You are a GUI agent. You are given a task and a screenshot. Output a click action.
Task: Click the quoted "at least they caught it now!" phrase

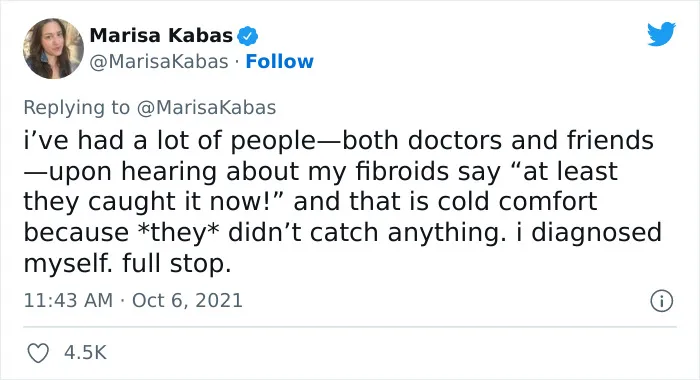coord(321,186)
